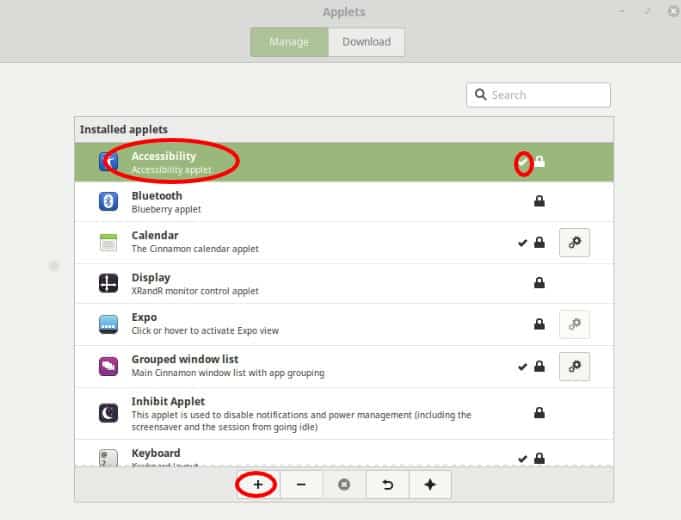This screenshot has height=520, width=681.
Task: Open Grouped window list configuration gears
Action: [574, 366]
